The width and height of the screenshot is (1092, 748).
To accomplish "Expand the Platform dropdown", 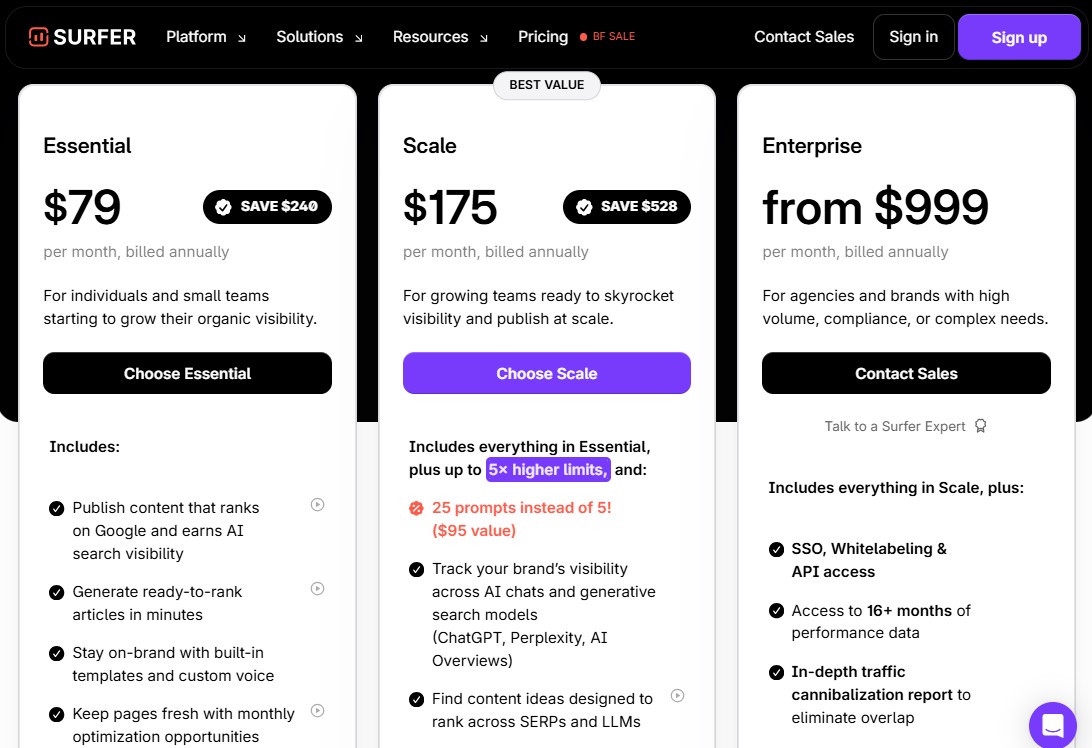I will point(205,37).
